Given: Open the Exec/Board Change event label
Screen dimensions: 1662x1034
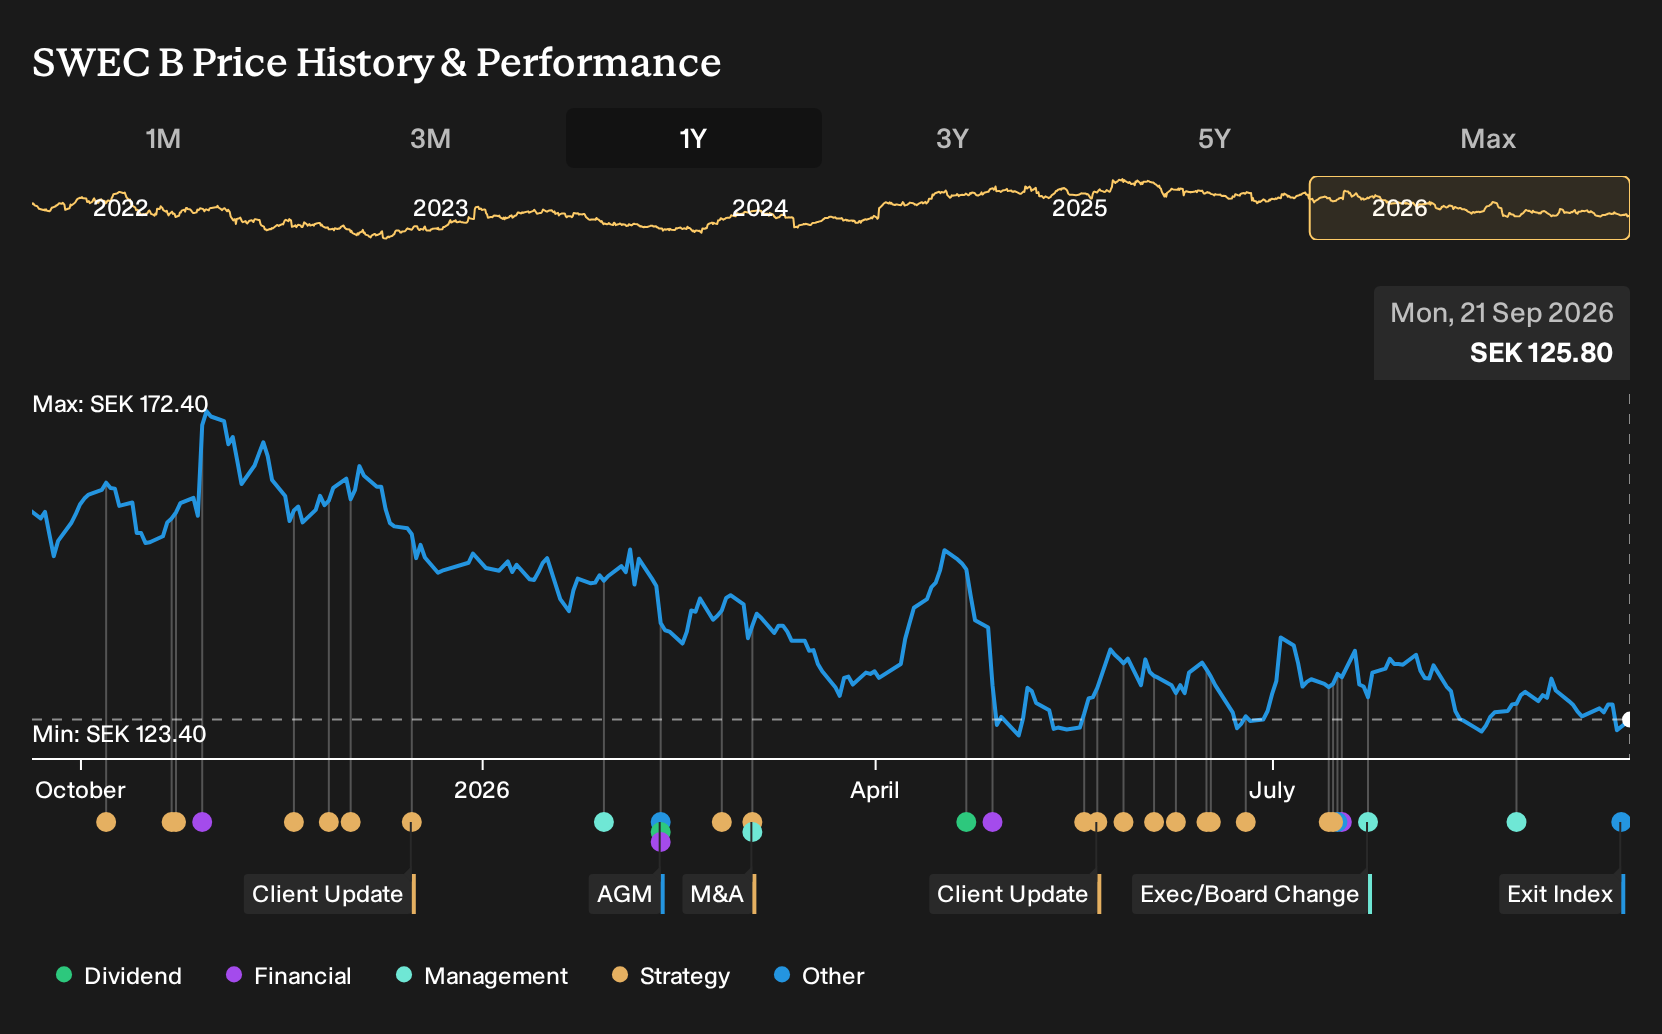Looking at the screenshot, I should tap(1250, 894).
